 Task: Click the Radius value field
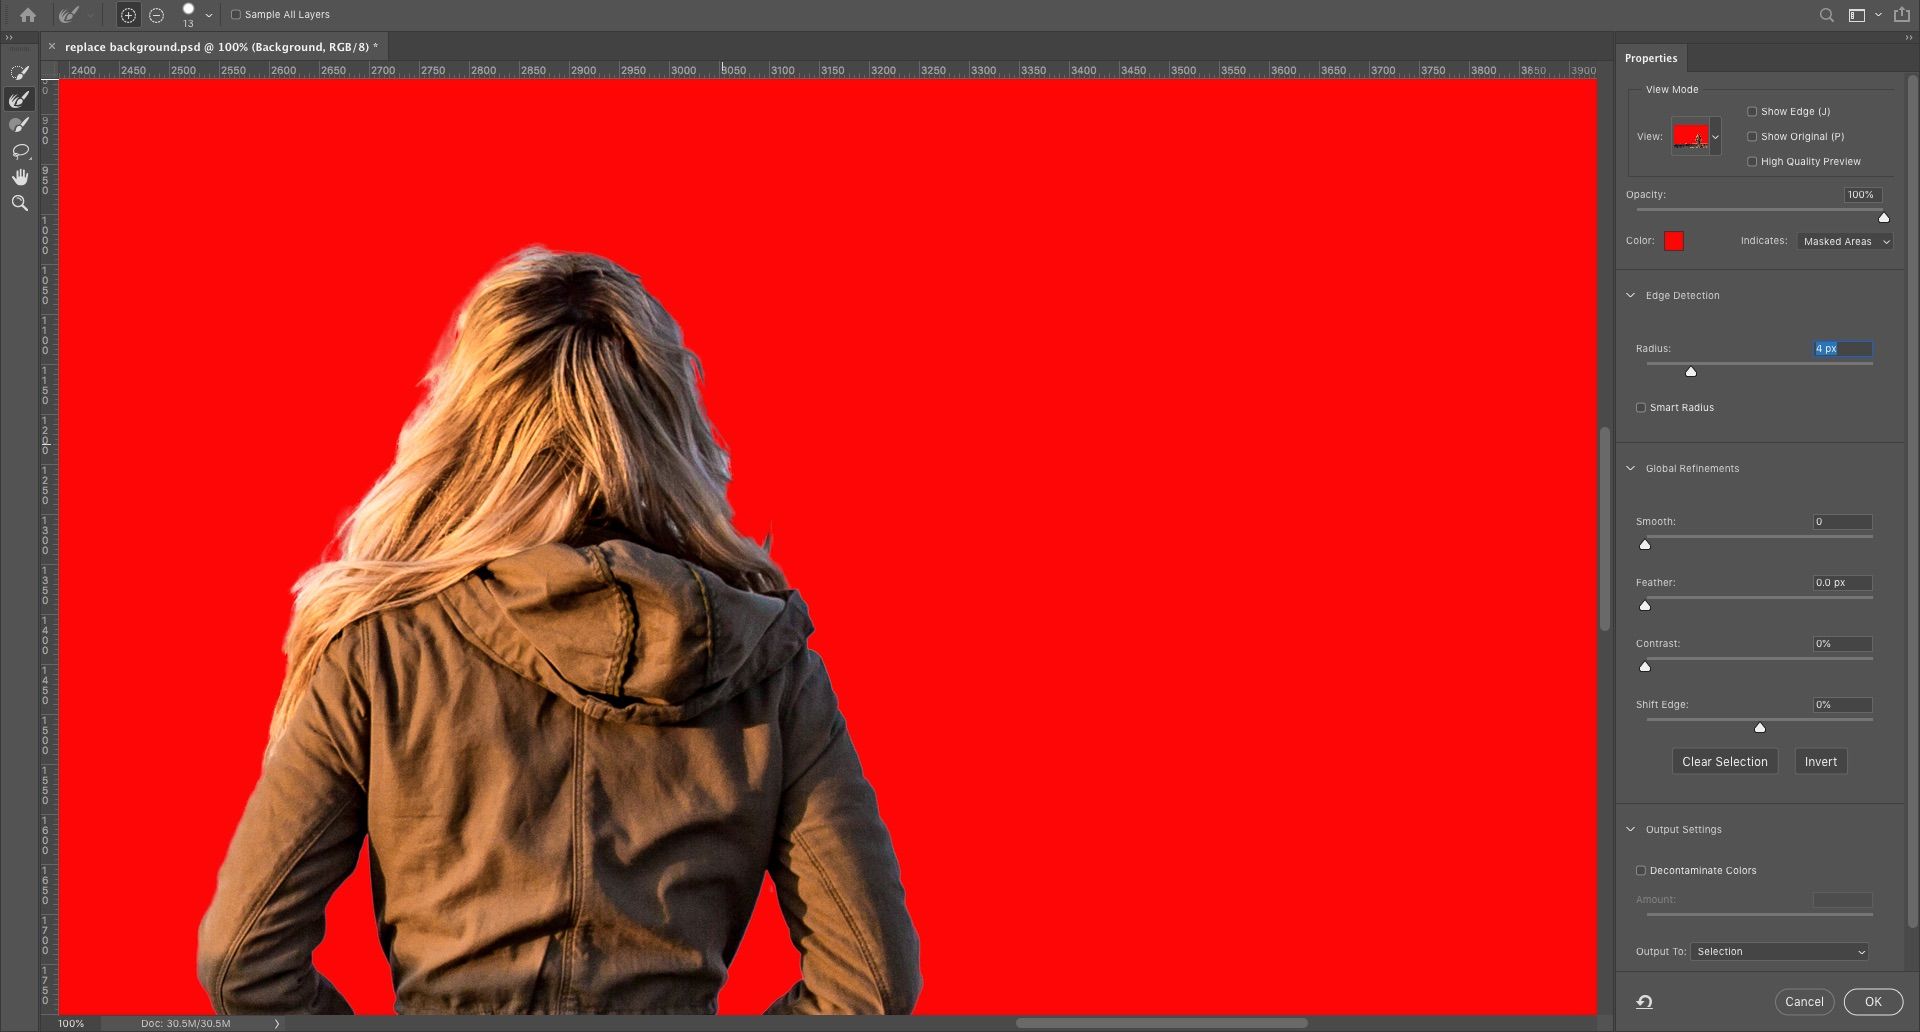tap(1843, 349)
